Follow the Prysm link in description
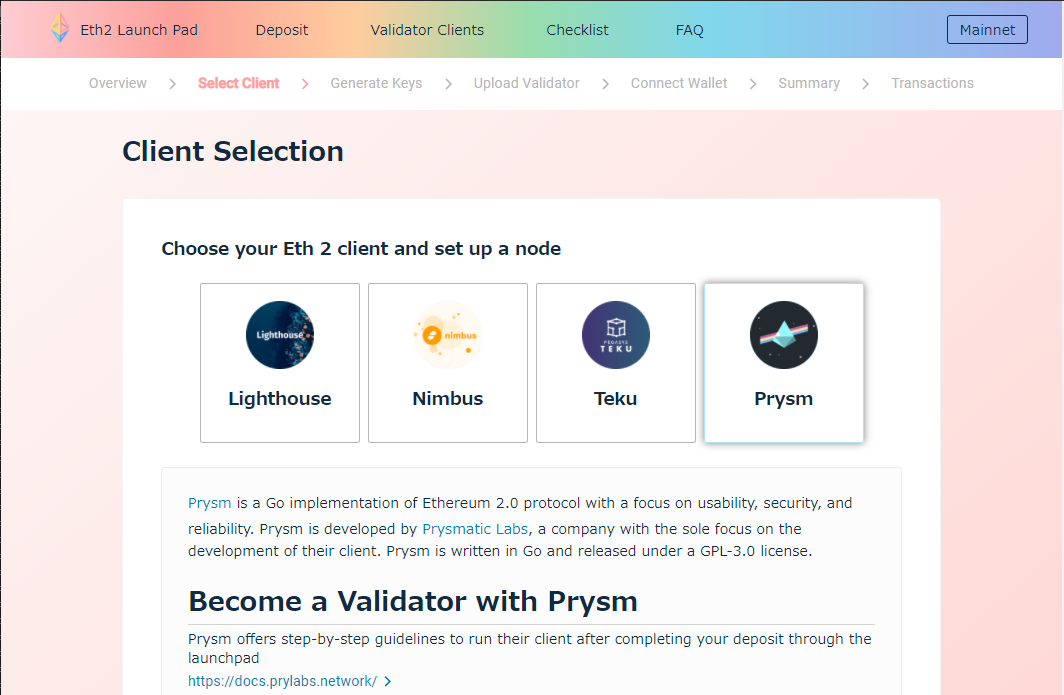Image resolution: width=1064 pixels, height=695 pixels. pyautogui.click(x=210, y=503)
